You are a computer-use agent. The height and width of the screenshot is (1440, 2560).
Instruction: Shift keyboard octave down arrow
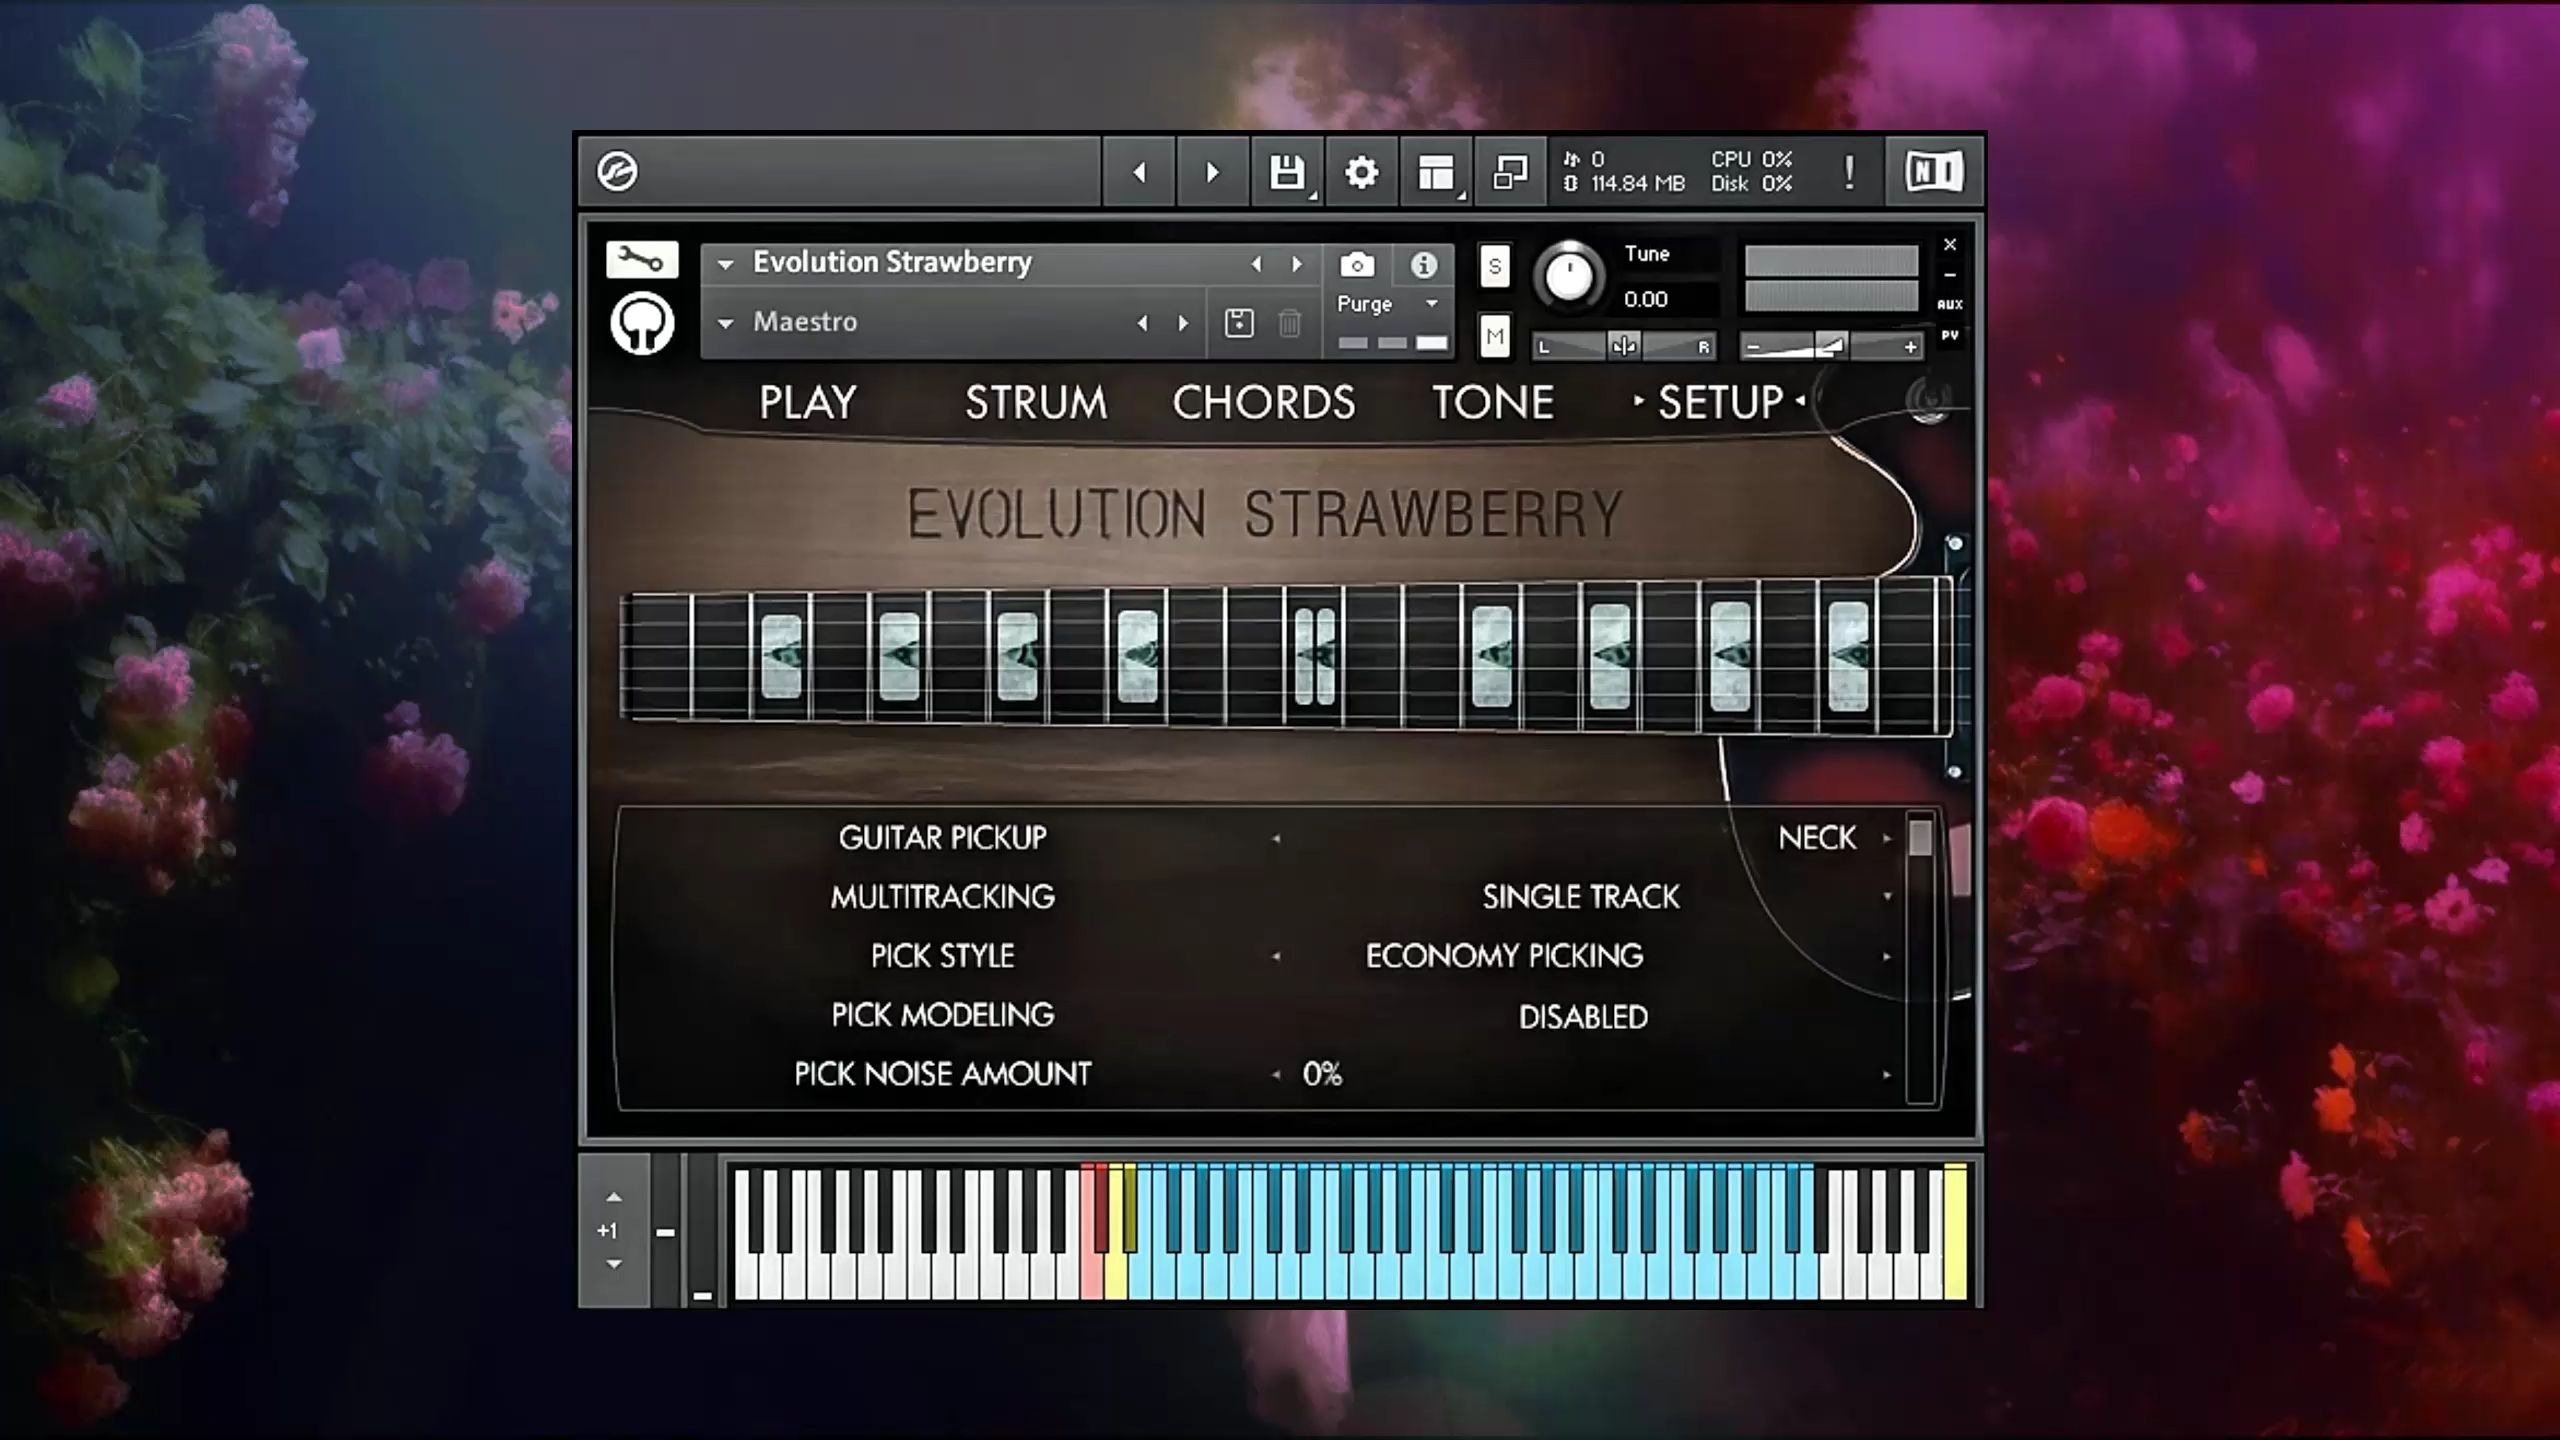click(614, 1264)
